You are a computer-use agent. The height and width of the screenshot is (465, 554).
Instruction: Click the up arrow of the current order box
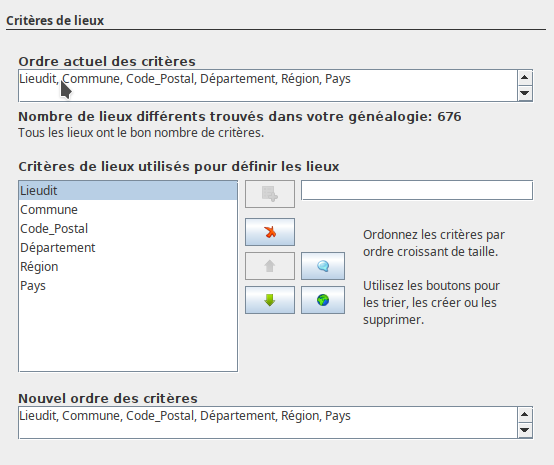[525, 78]
